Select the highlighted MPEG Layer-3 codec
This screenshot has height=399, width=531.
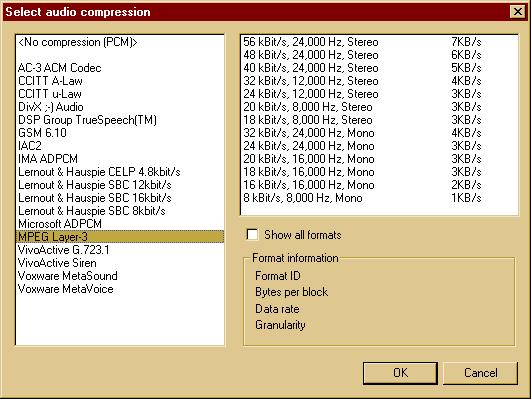[x=120, y=237]
